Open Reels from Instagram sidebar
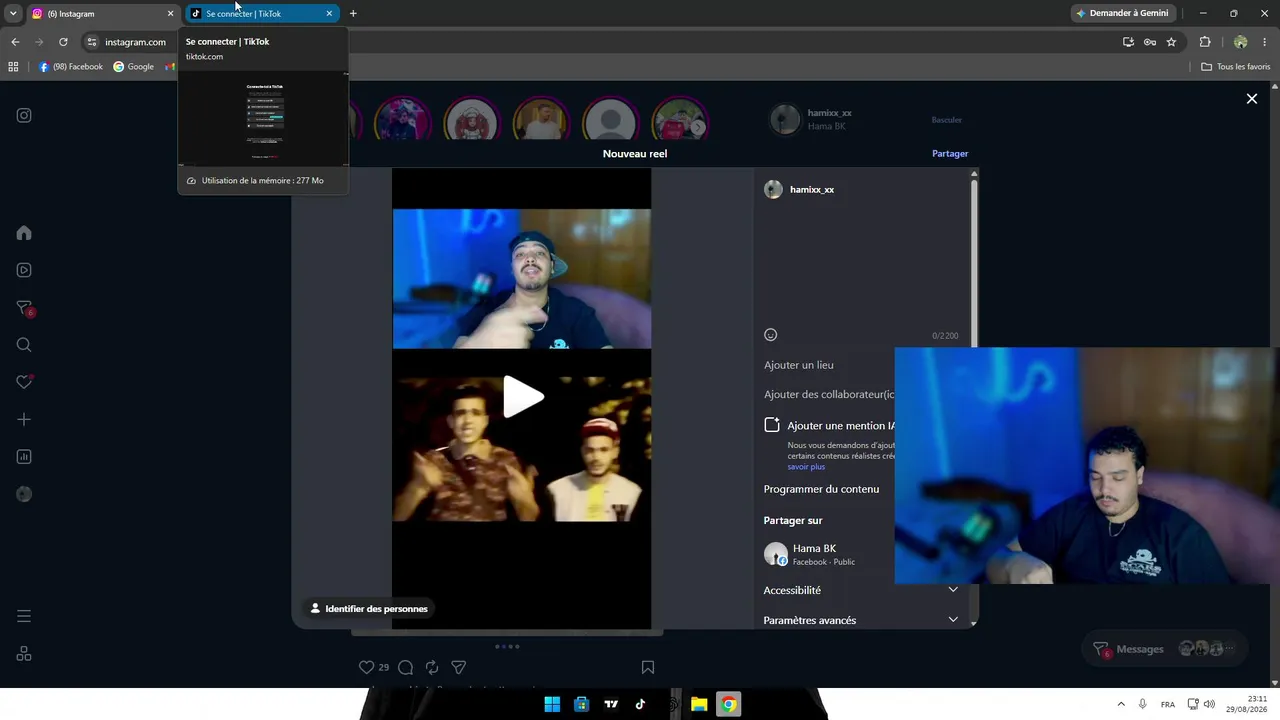This screenshot has height=720, width=1280. 24,270
